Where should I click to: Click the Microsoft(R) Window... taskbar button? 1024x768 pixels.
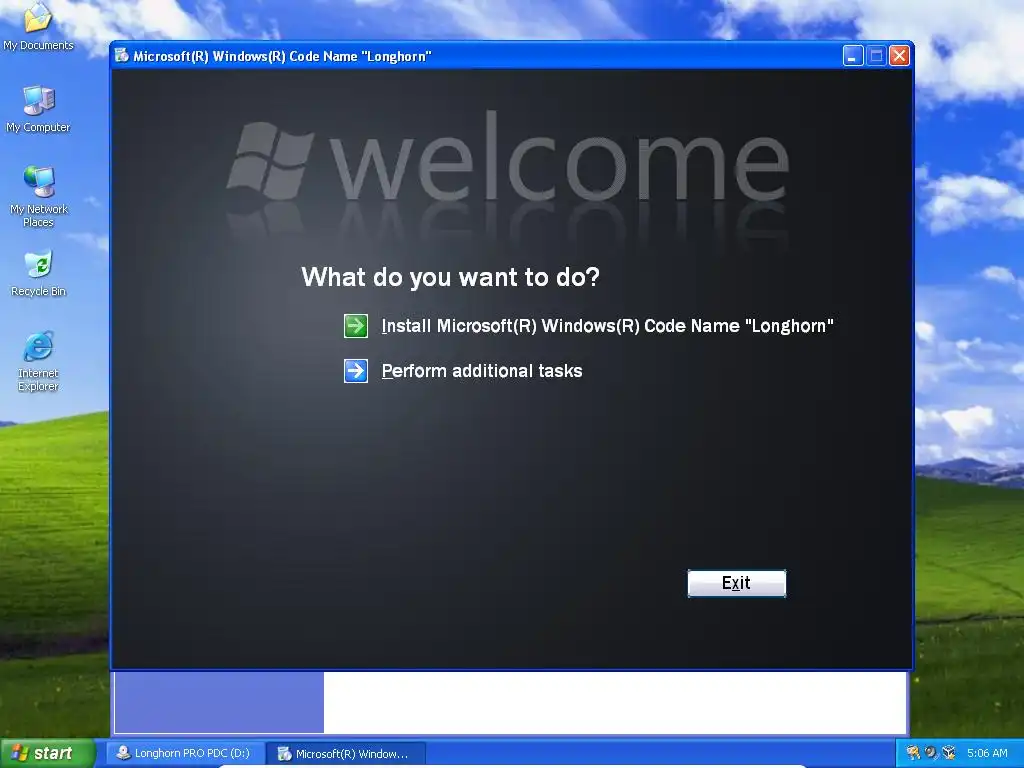point(347,754)
